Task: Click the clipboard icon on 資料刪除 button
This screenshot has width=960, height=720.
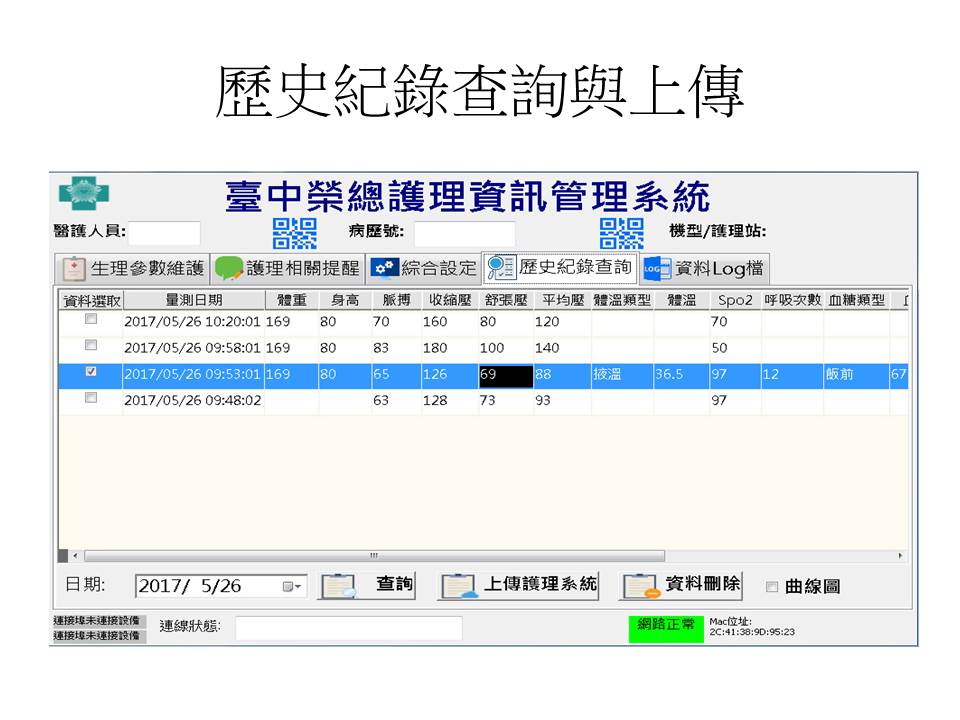Action: (x=641, y=586)
